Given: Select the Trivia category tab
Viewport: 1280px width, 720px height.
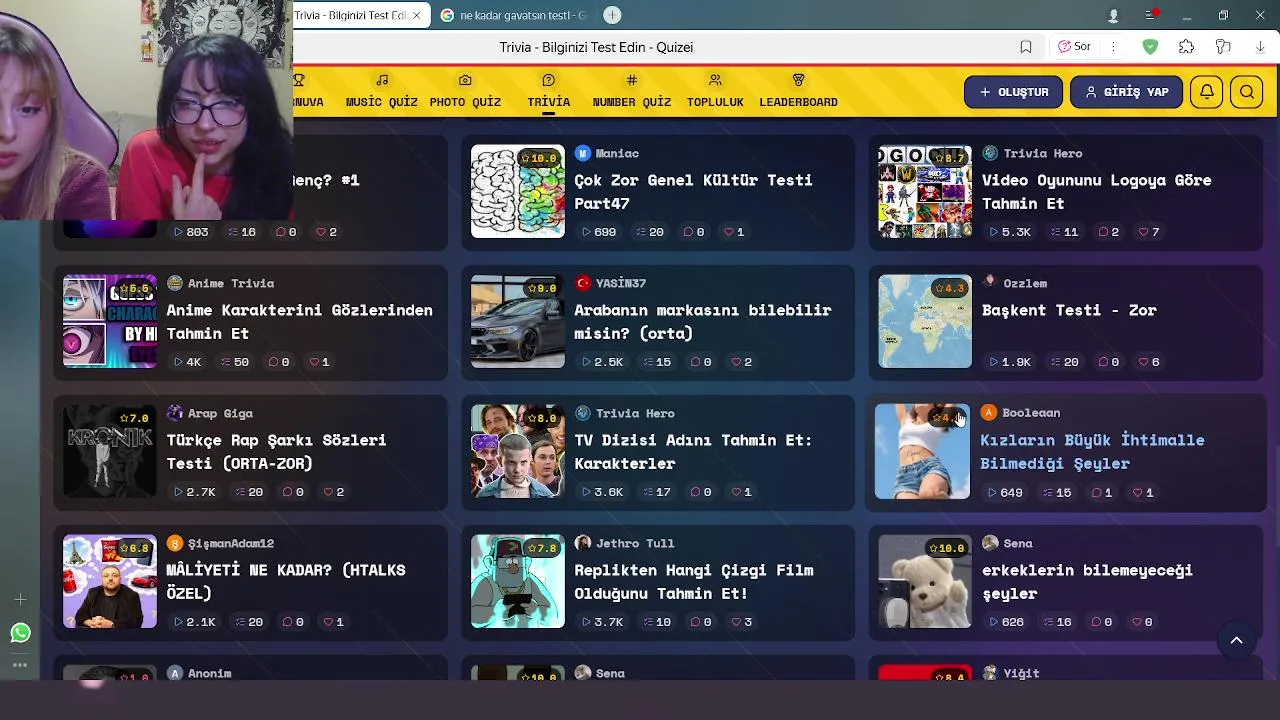Looking at the screenshot, I should click(x=548, y=91).
